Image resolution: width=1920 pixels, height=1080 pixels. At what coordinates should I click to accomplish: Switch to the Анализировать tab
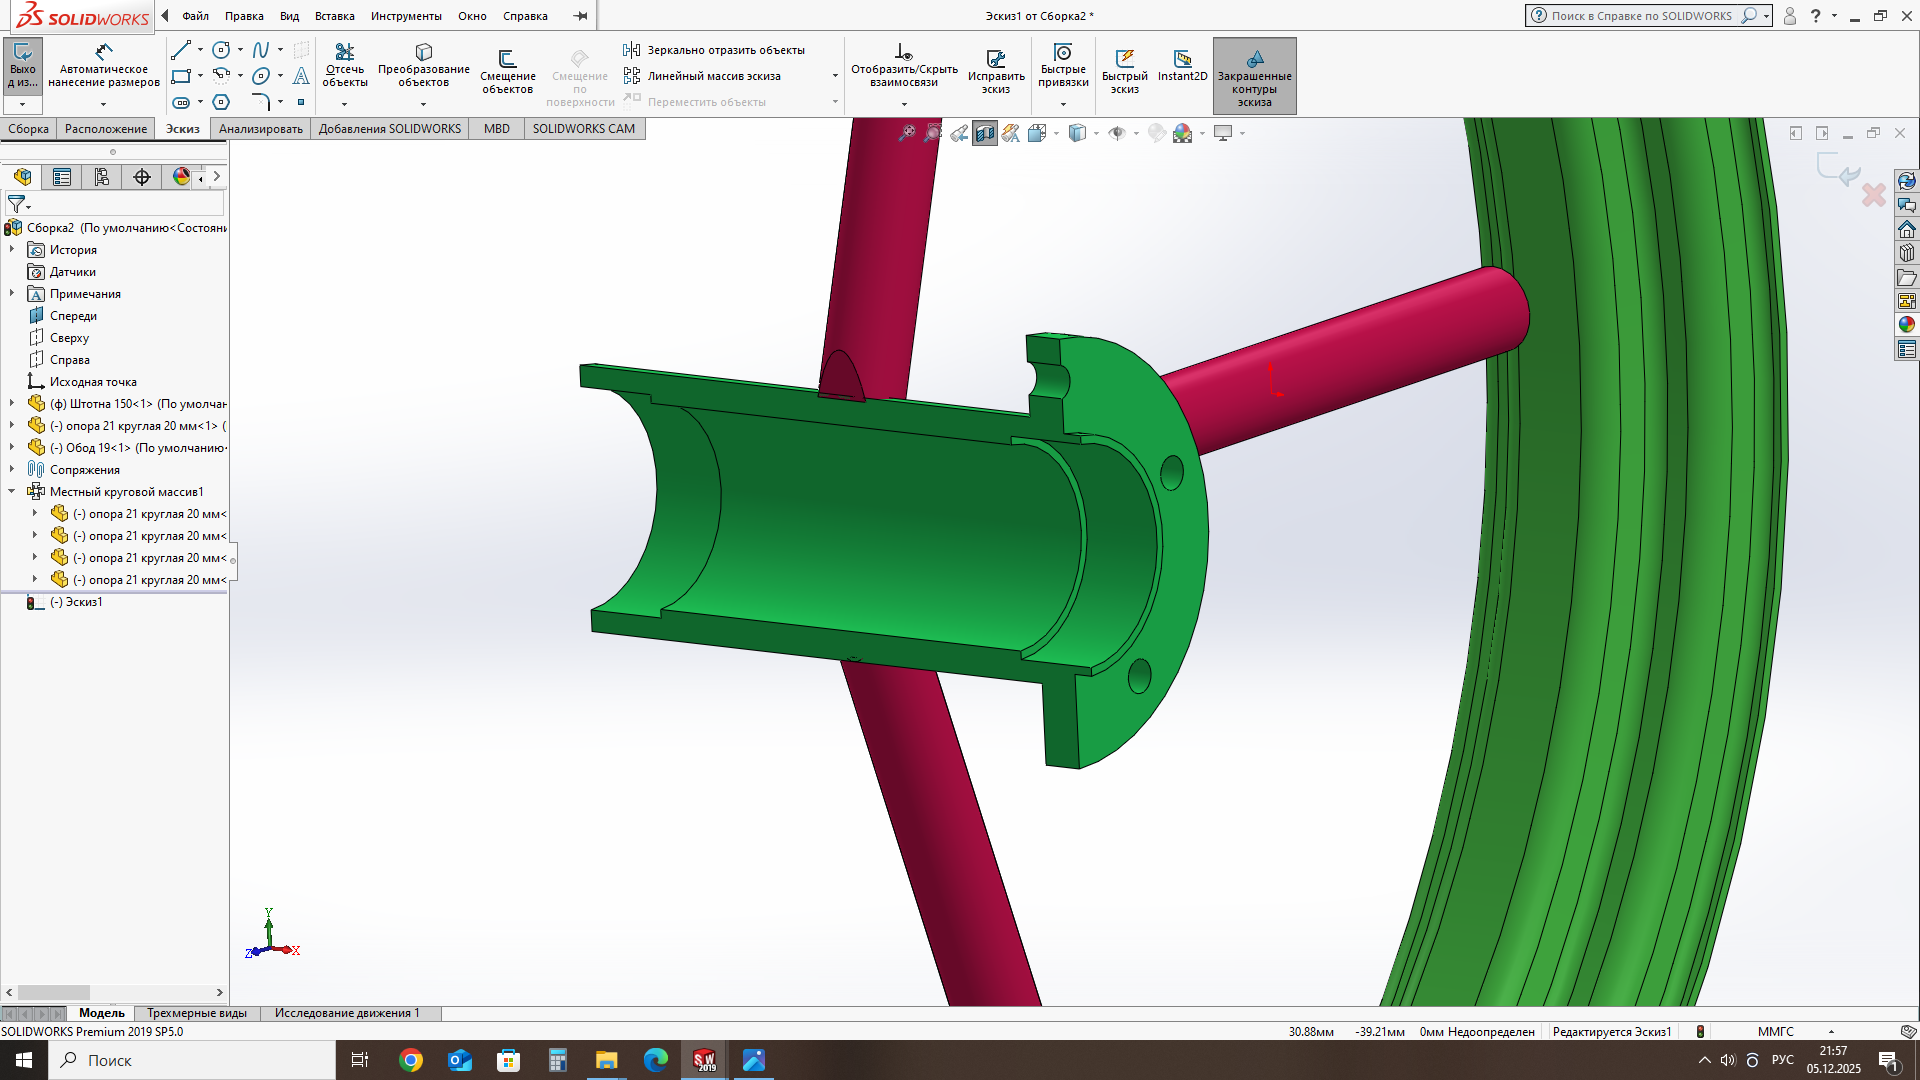pos(260,129)
